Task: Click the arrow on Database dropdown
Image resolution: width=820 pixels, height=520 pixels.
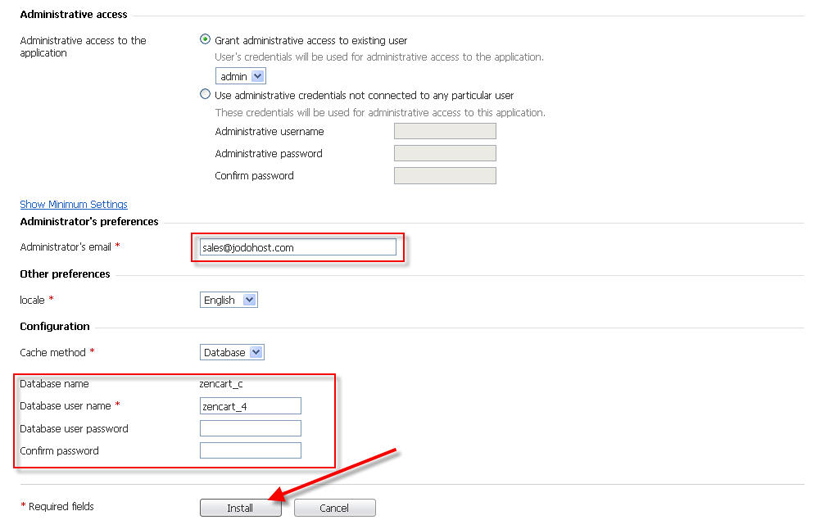Action: click(256, 353)
